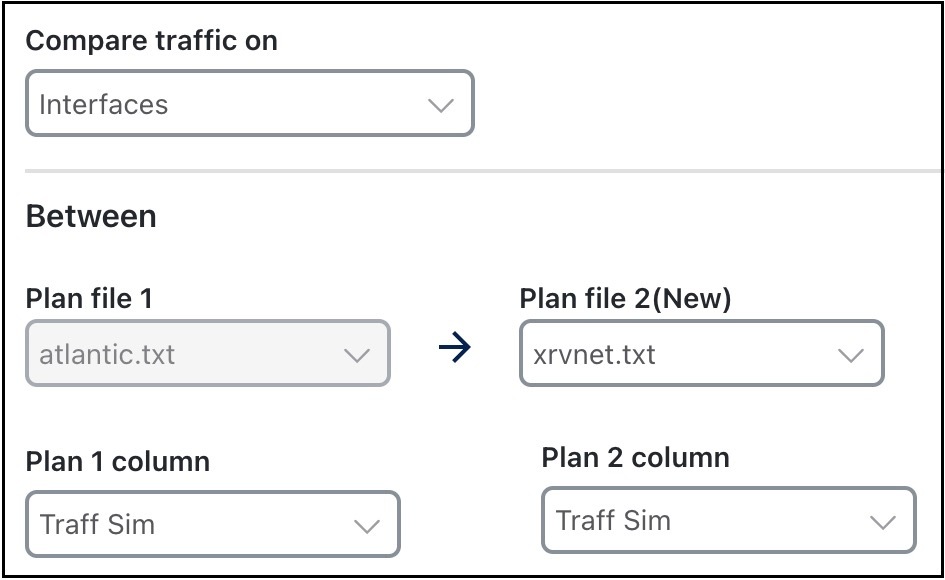Click the chevron on Plan 1 column dropdown

tap(366, 524)
